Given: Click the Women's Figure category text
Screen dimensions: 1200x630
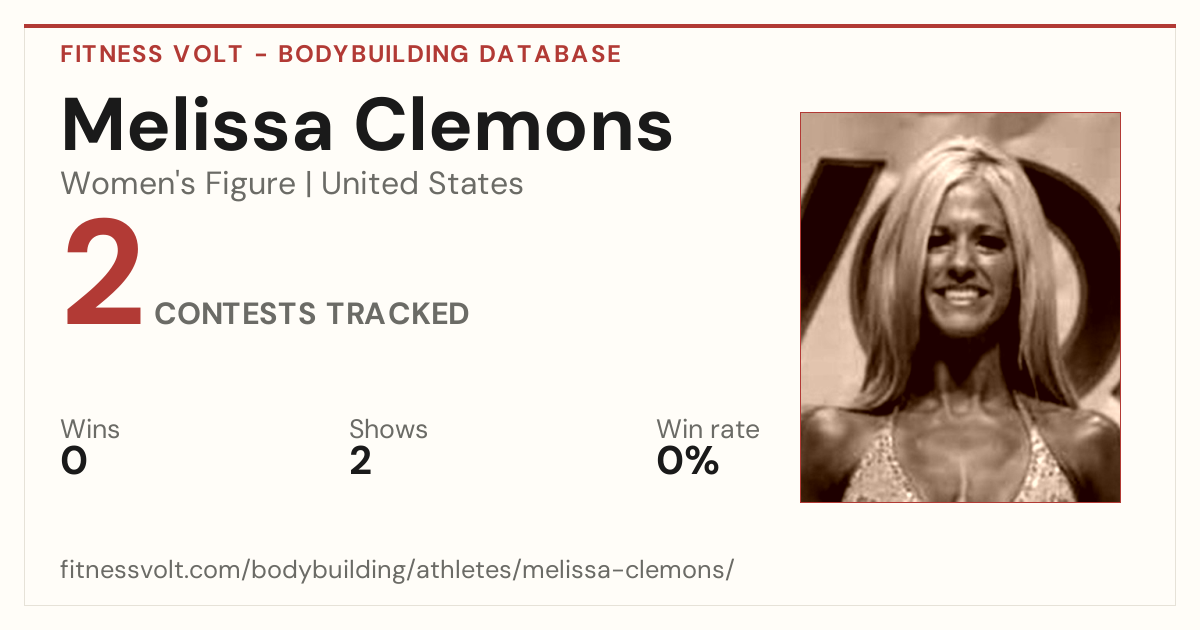Looking at the screenshot, I should pyautogui.click(x=178, y=184).
